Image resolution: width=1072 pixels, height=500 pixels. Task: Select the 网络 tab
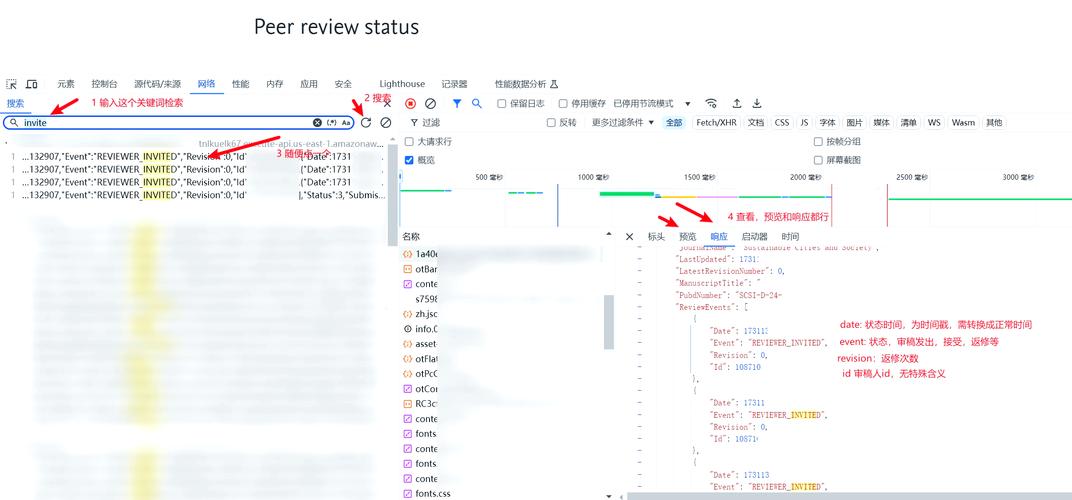point(206,84)
